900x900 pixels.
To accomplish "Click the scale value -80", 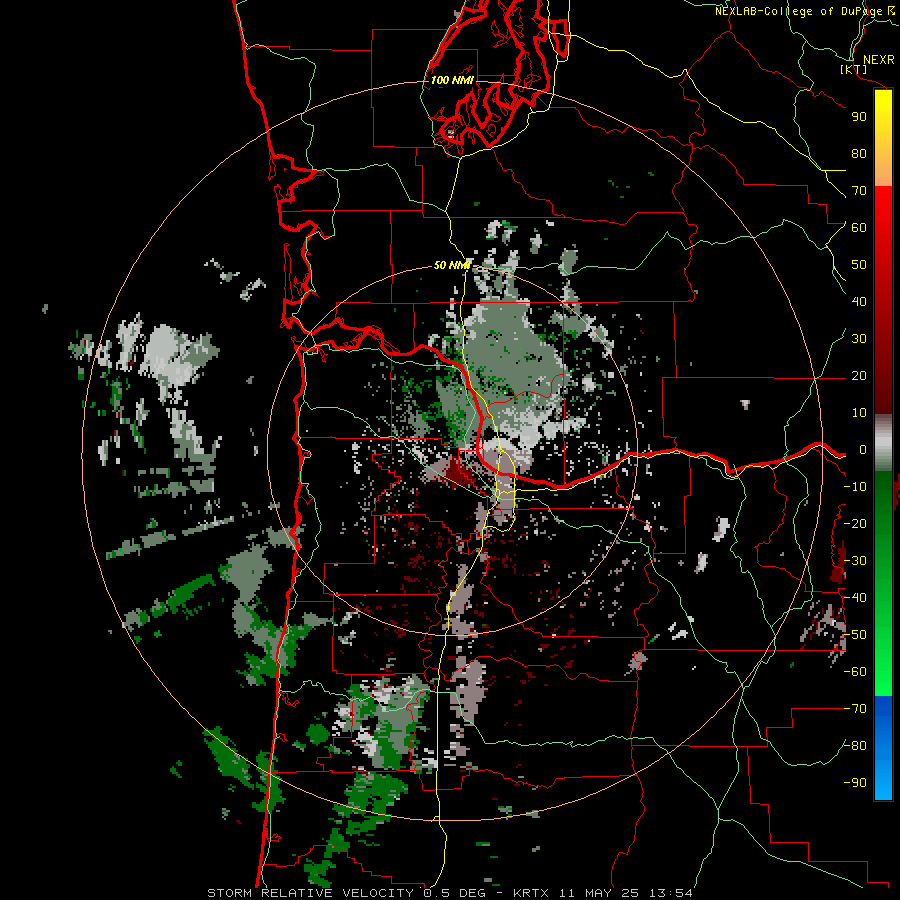I will [855, 746].
